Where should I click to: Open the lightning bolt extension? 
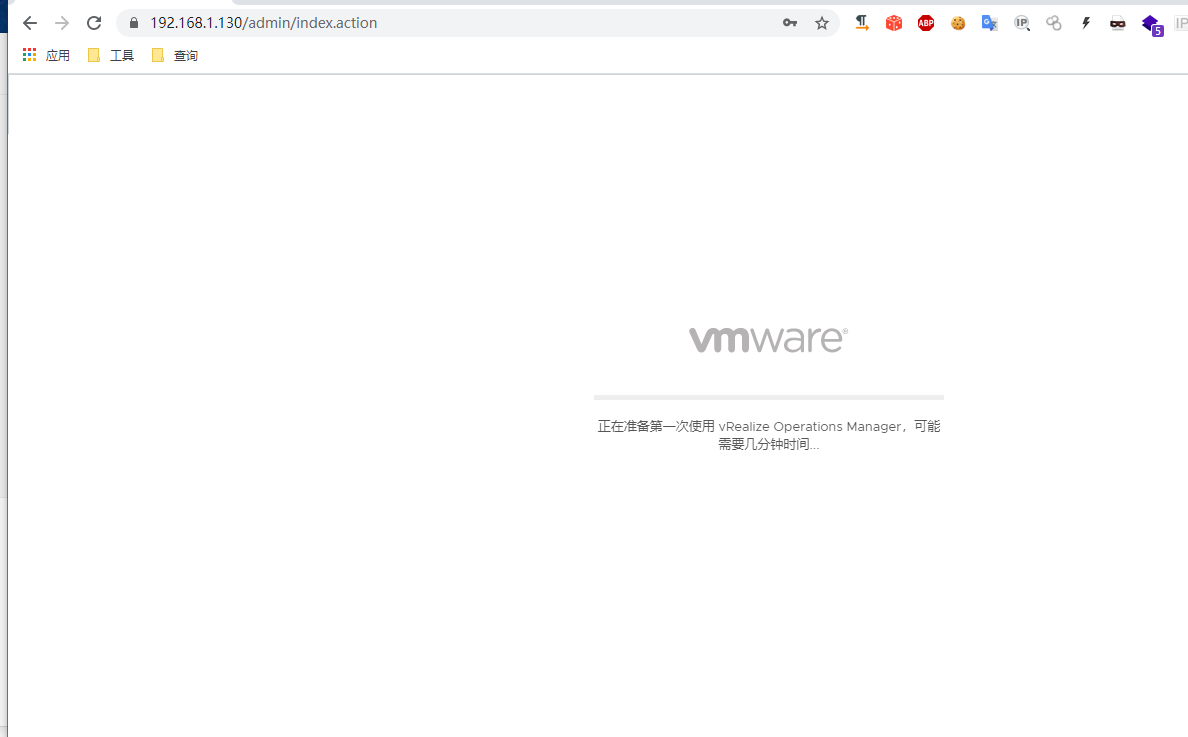pos(1086,23)
